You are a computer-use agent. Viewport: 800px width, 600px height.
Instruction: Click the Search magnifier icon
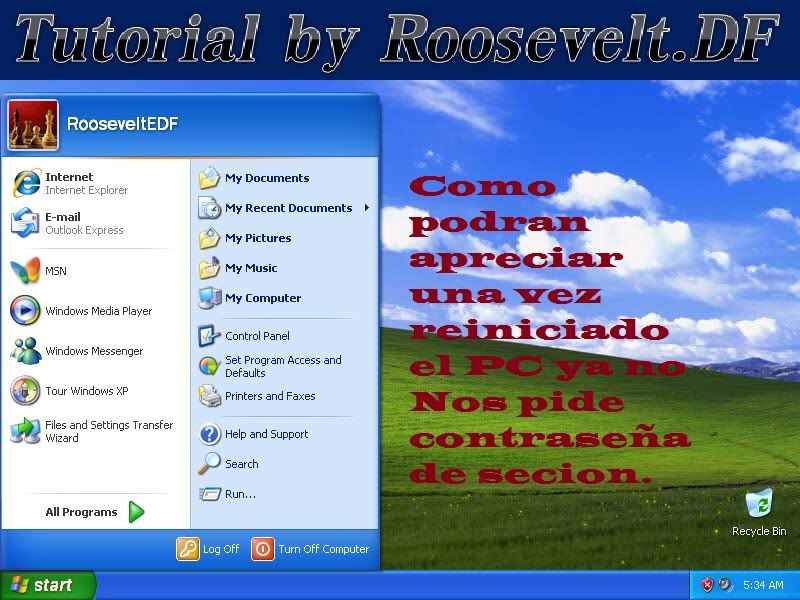click(209, 464)
